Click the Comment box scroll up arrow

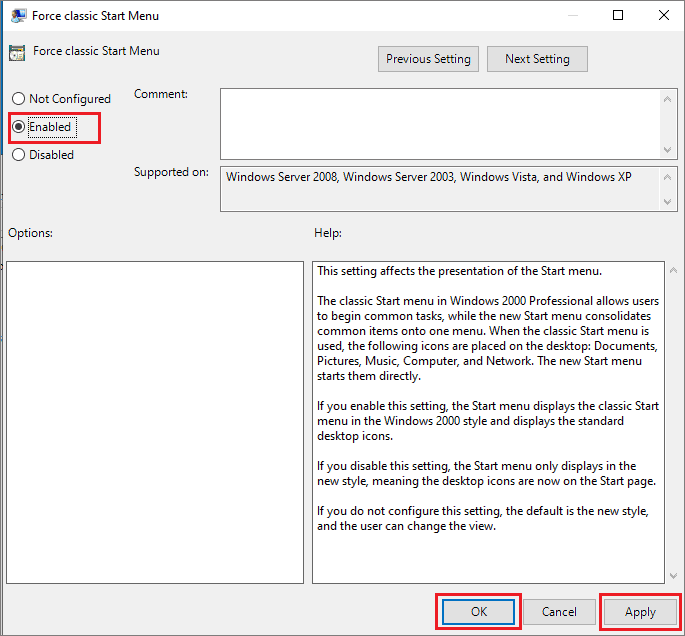click(667, 99)
